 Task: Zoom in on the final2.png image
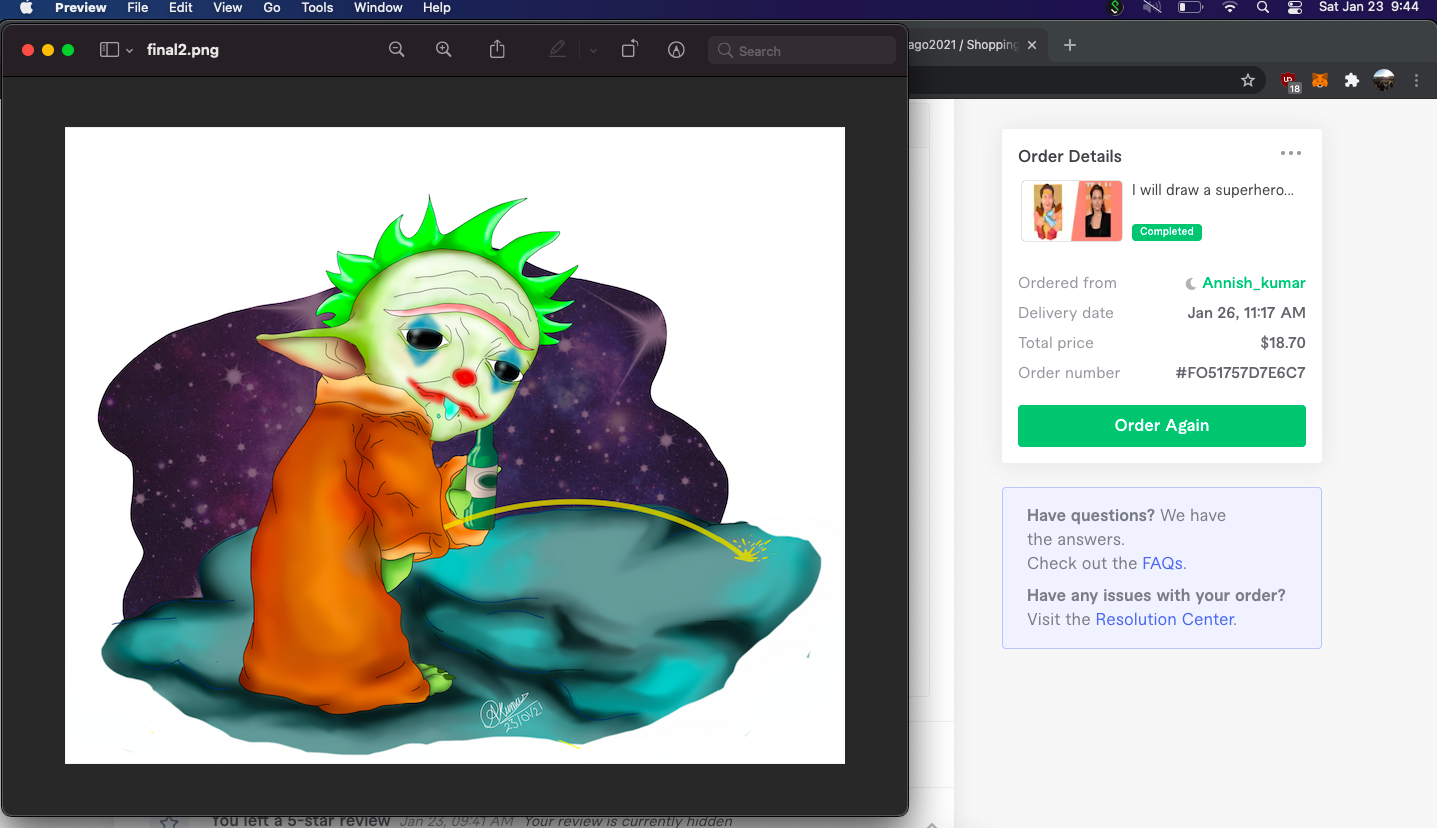444,50
